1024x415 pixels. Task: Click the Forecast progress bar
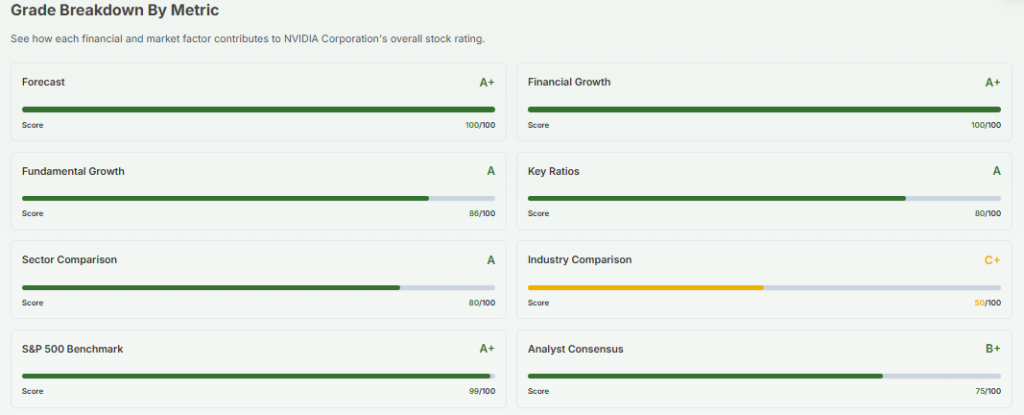(x=259, y=110)
